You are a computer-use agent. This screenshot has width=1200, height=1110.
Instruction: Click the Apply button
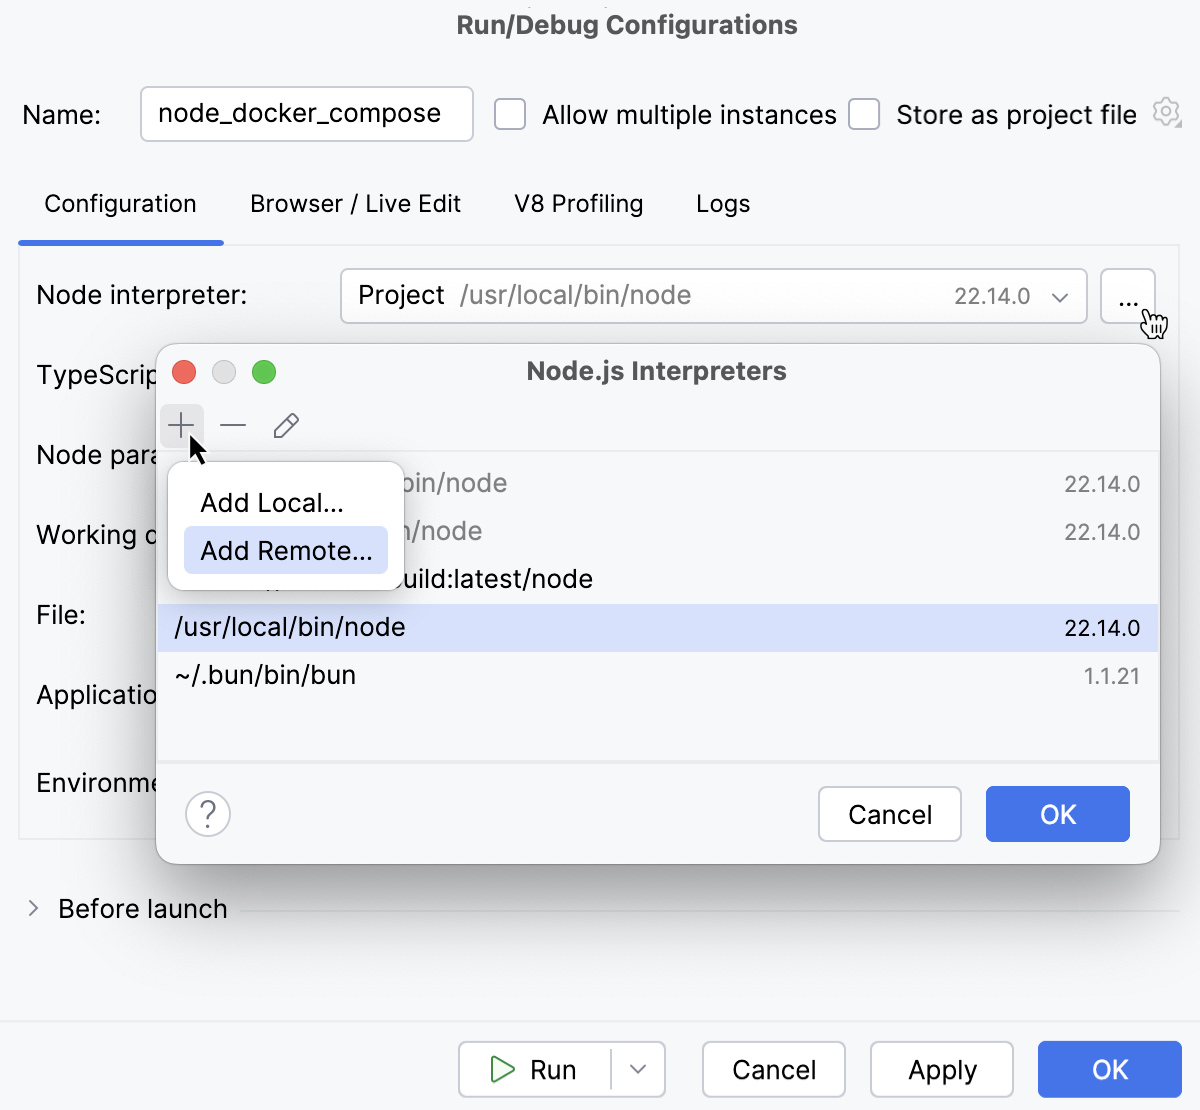941,1069
